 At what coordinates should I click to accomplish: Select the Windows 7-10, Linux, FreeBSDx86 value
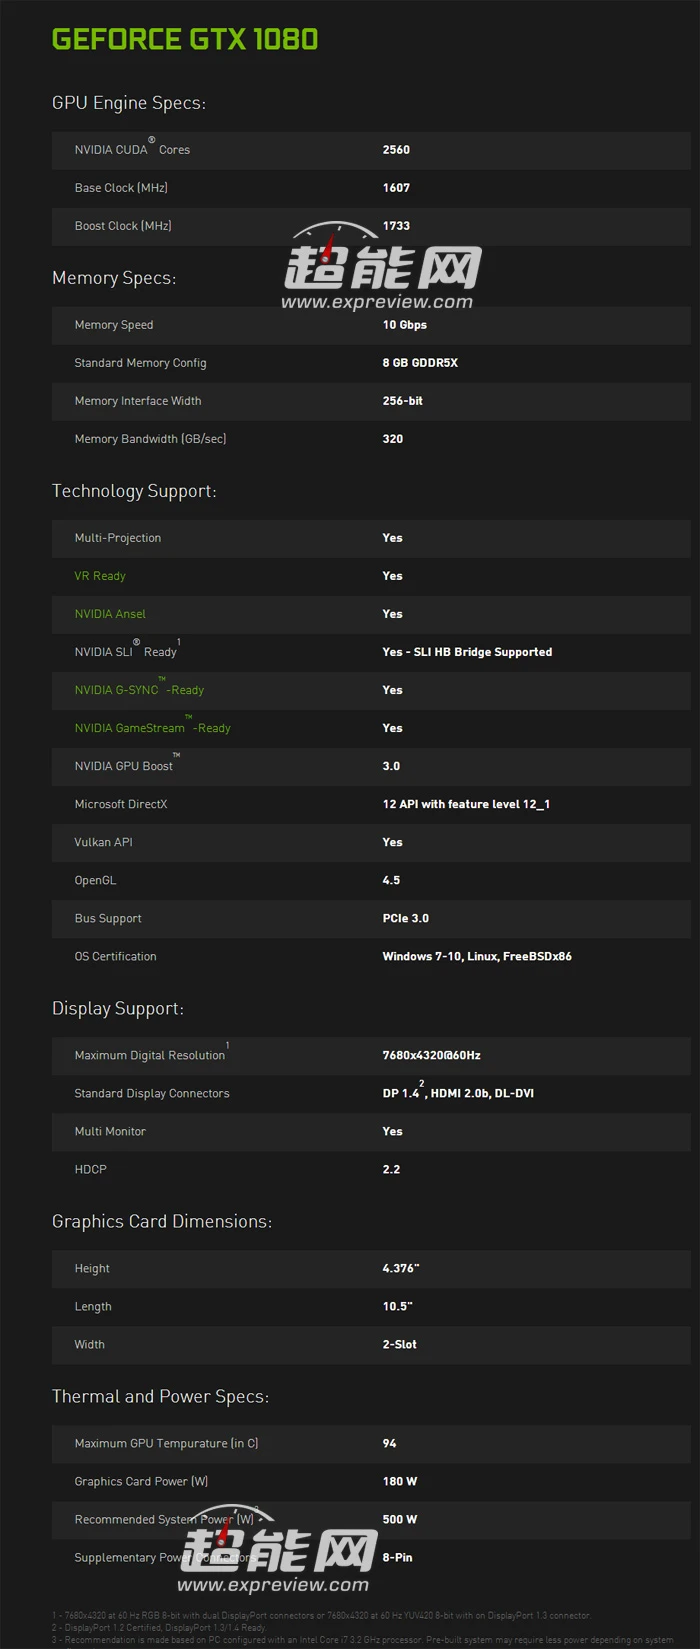tap(477, 956)
